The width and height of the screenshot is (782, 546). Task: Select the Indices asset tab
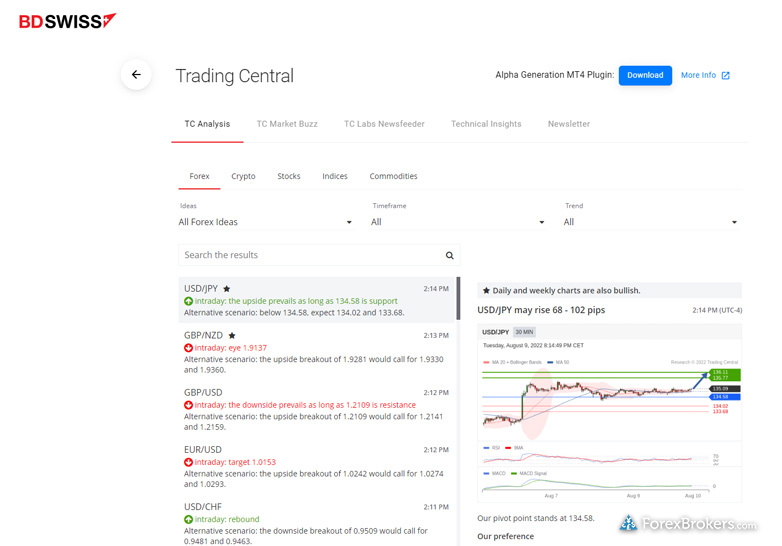[x=335, y=176]
